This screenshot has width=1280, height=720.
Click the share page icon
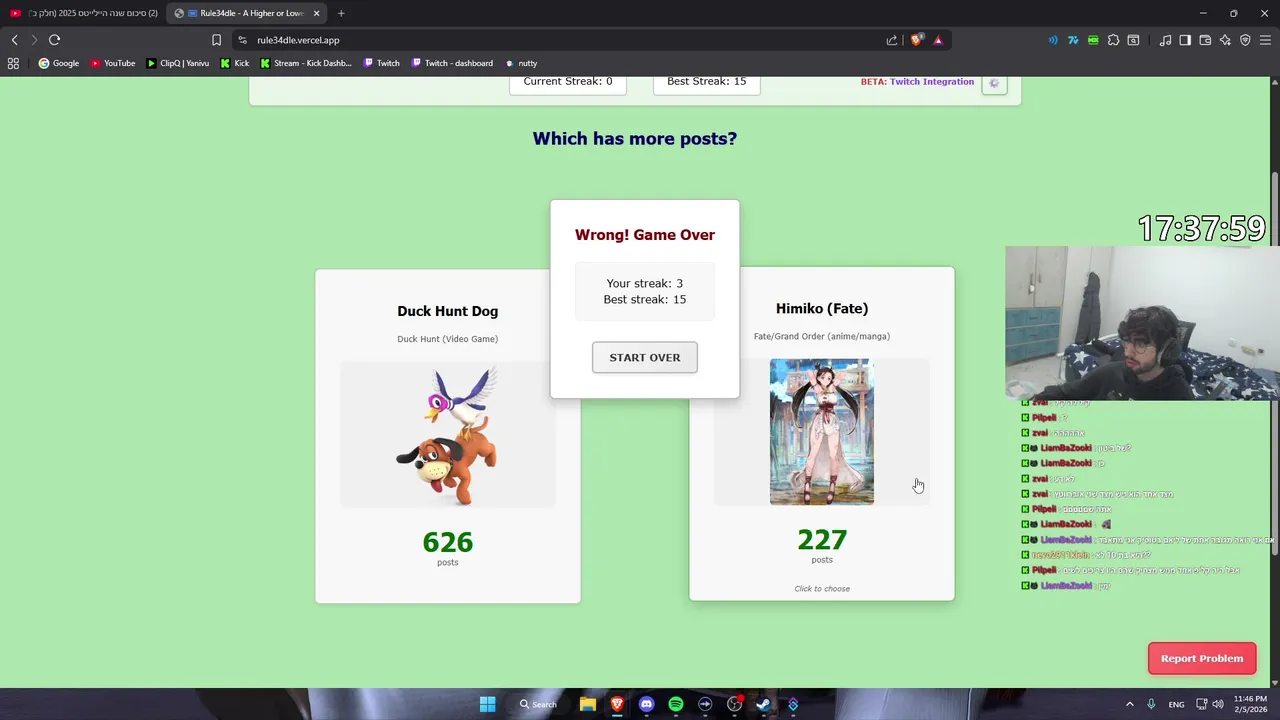(892, 40)
